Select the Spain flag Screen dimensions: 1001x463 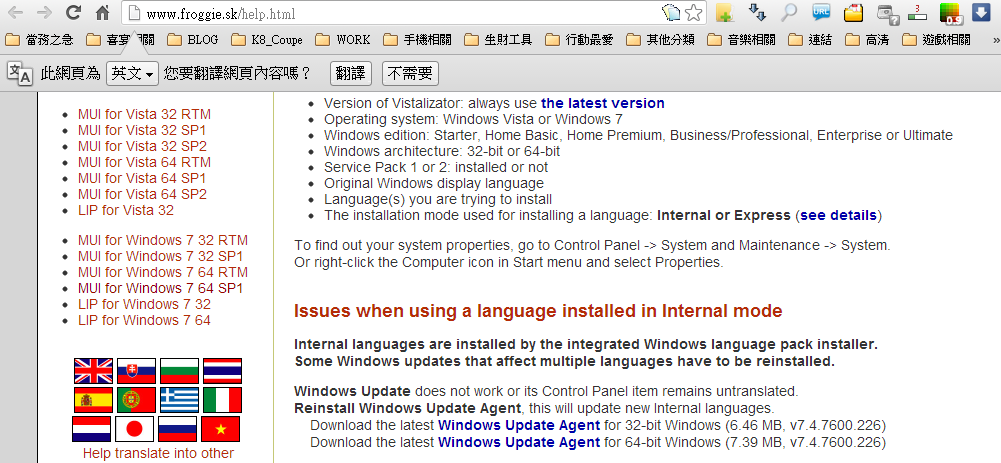(93, 400)
